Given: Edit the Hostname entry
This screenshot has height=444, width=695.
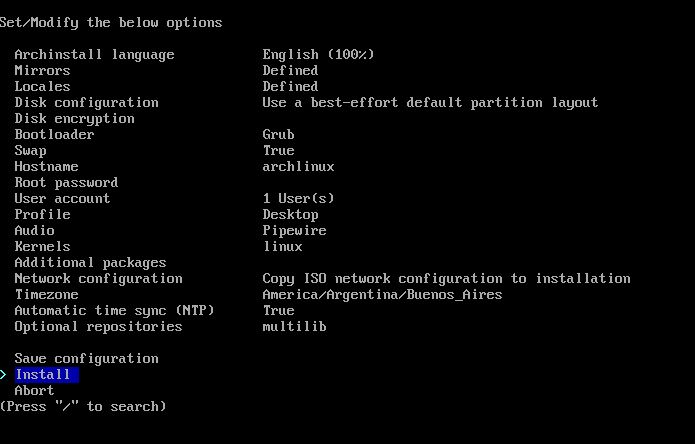Looking at the screenshot, I should [x=47, y=167].
